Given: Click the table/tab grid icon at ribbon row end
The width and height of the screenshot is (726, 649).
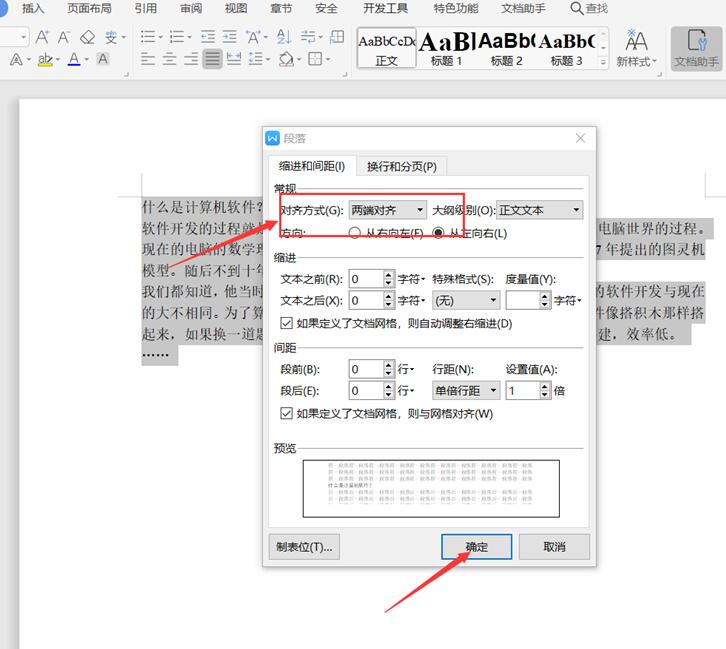Looking at the screenshot, I should tap(337, 37).
